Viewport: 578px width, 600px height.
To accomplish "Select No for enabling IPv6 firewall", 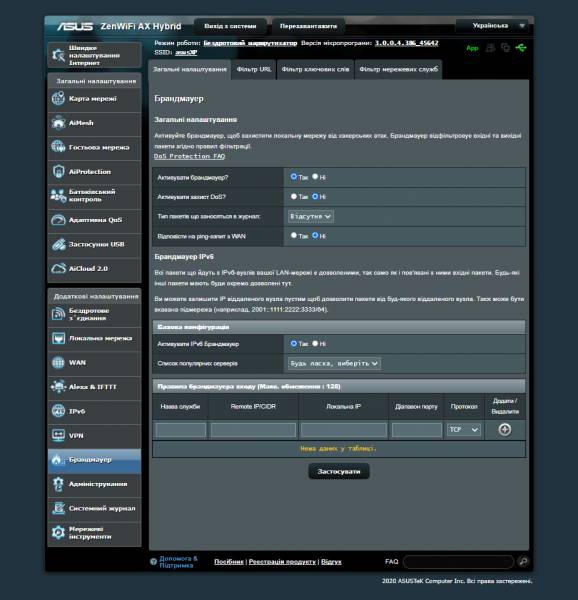I will [315, 344].
